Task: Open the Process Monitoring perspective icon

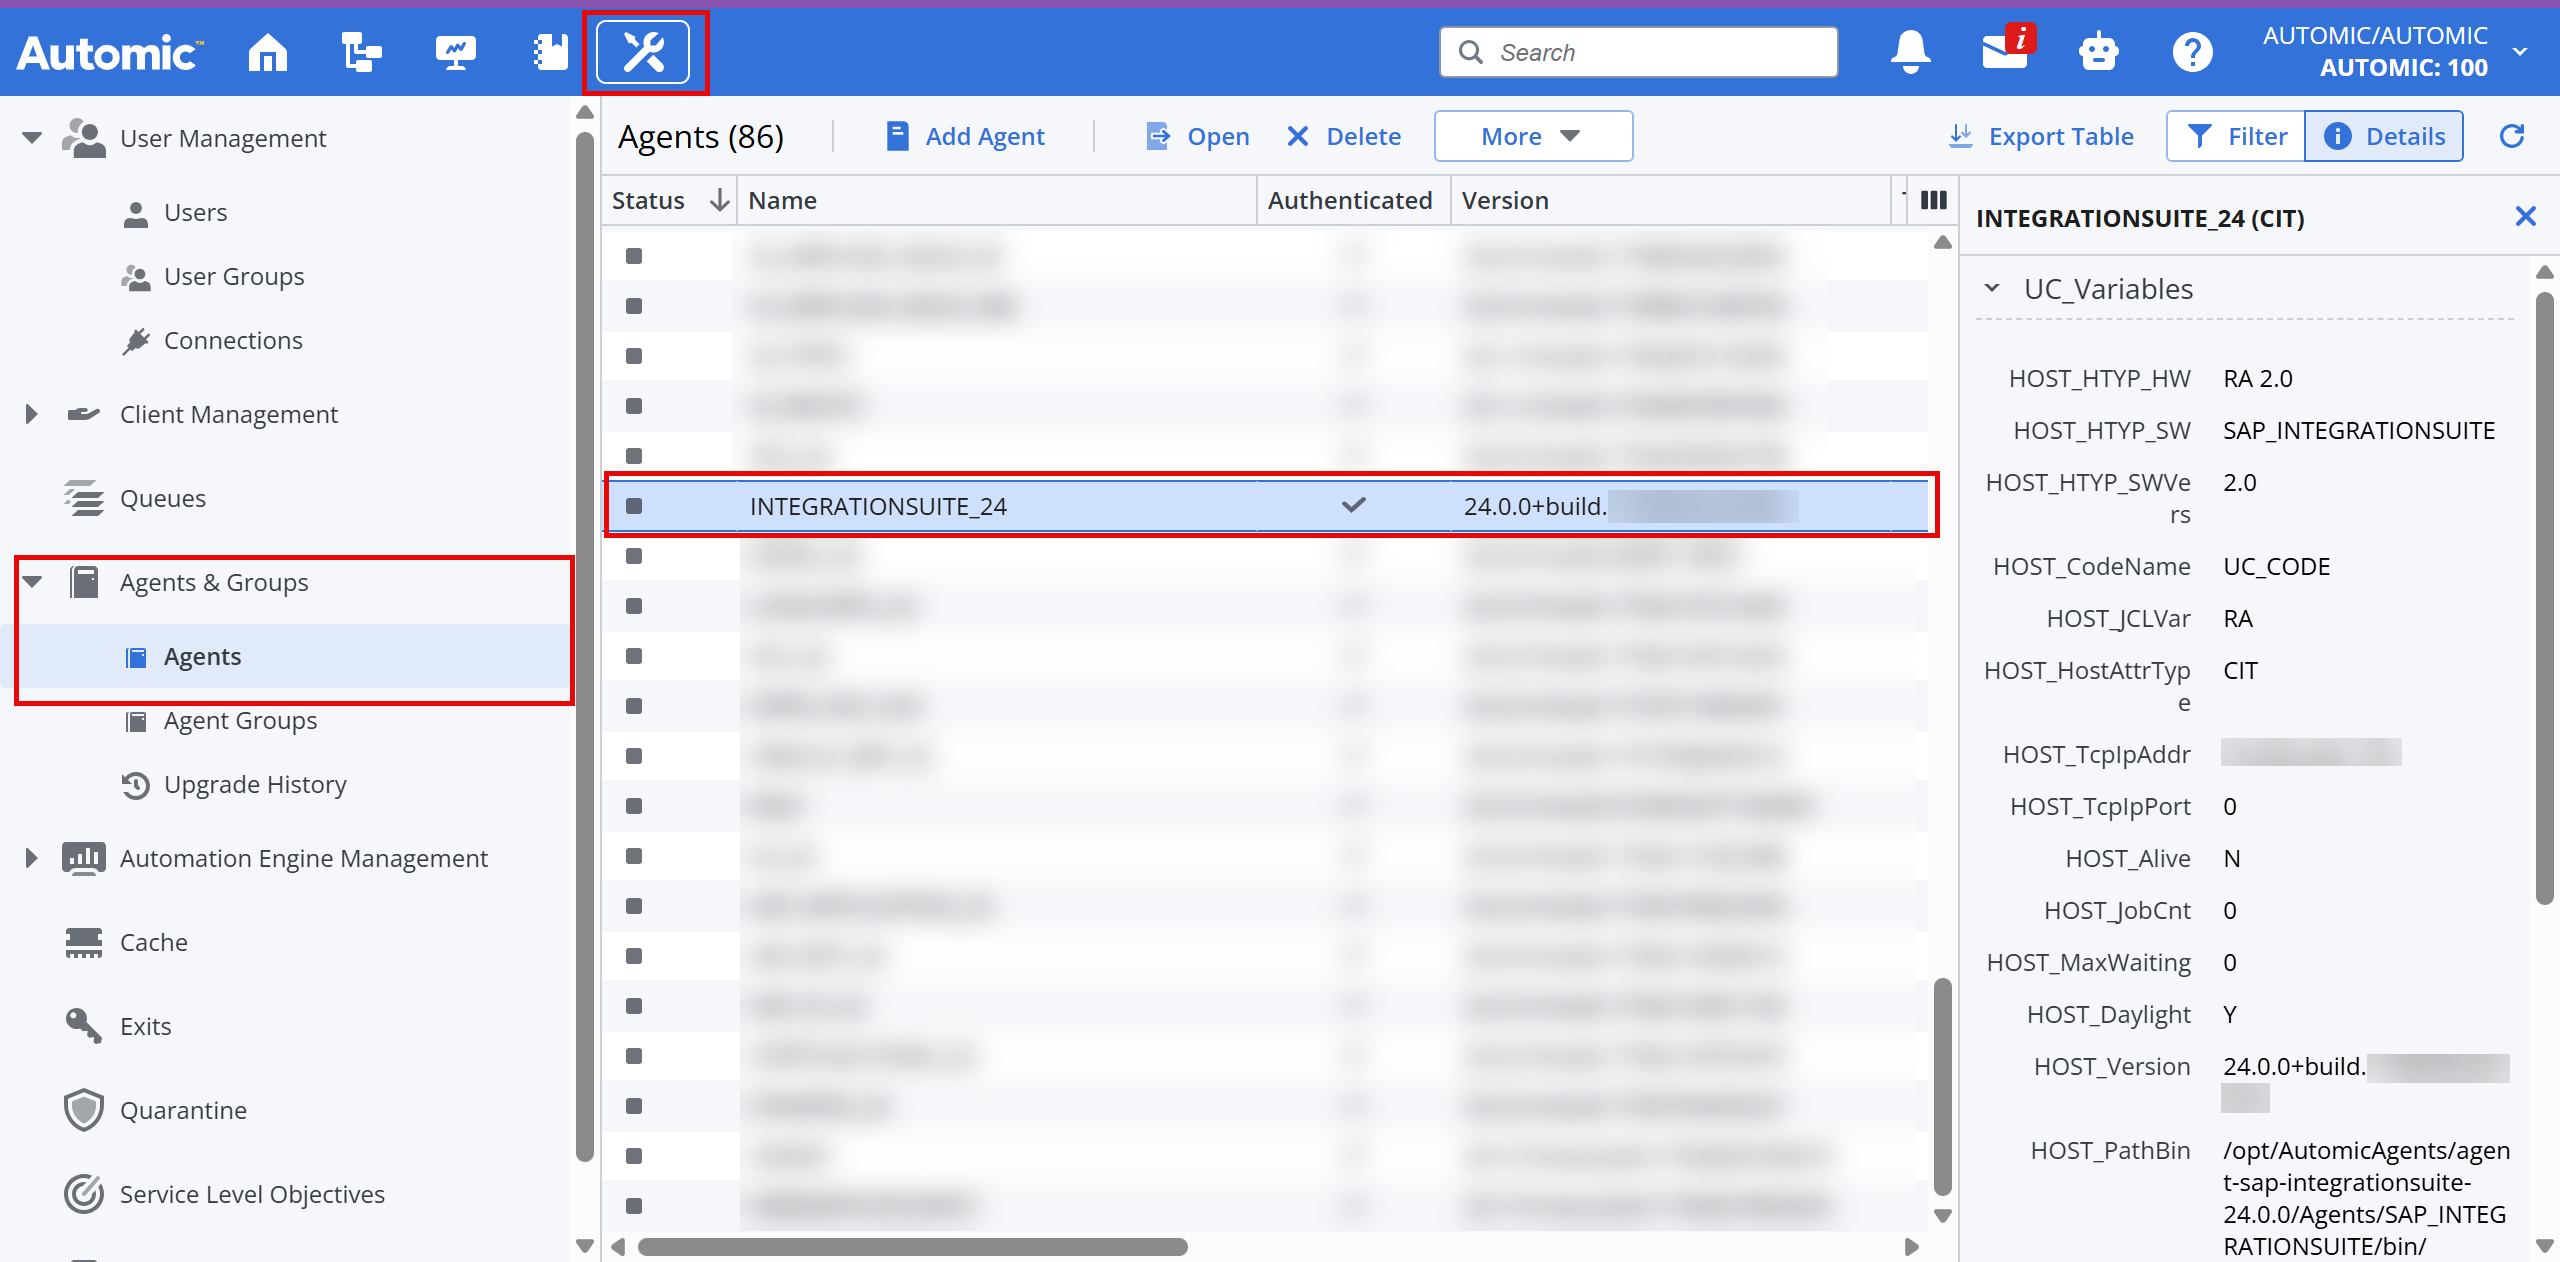Action: [x=455, y=52]
